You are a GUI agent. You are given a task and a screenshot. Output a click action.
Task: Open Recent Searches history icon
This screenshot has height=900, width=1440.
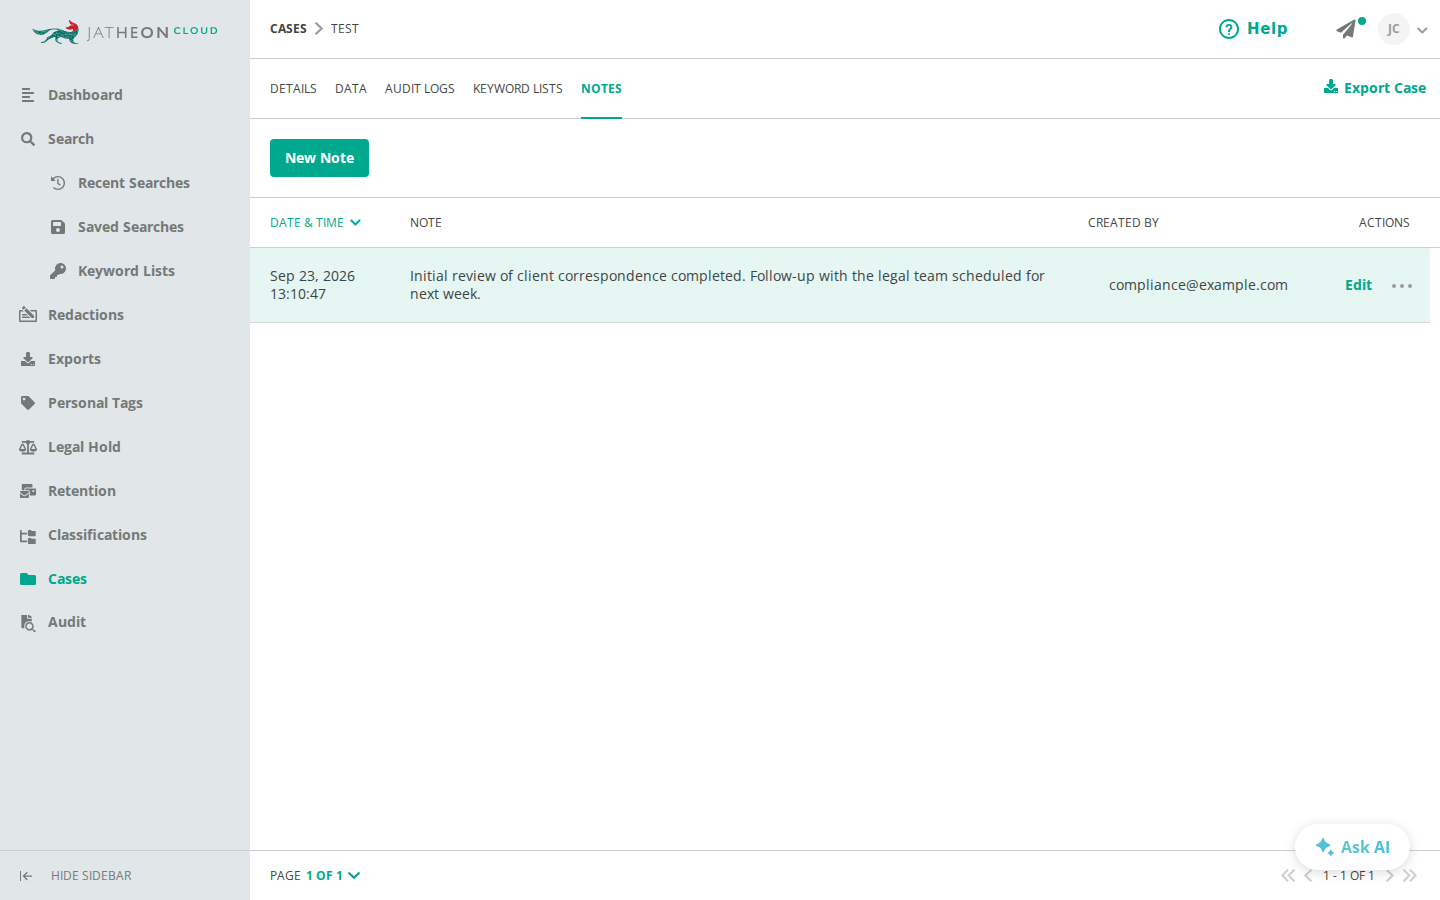58,183
